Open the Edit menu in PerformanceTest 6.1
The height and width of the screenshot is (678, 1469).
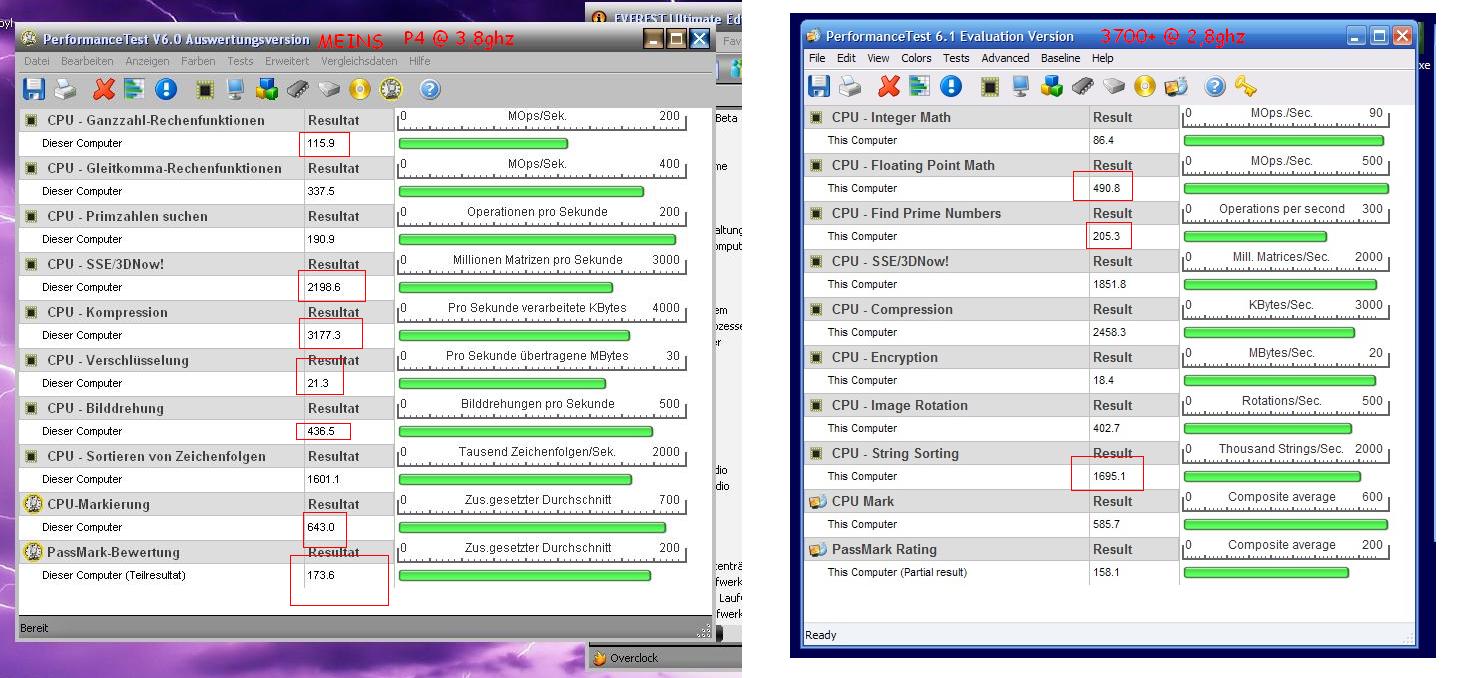(846, 58)
